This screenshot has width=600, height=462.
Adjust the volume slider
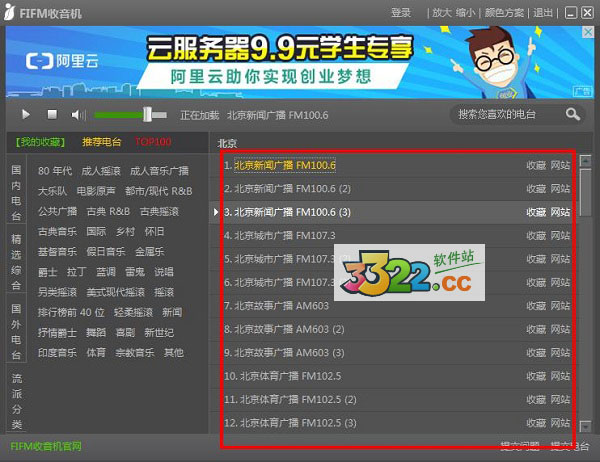point(147,115)
